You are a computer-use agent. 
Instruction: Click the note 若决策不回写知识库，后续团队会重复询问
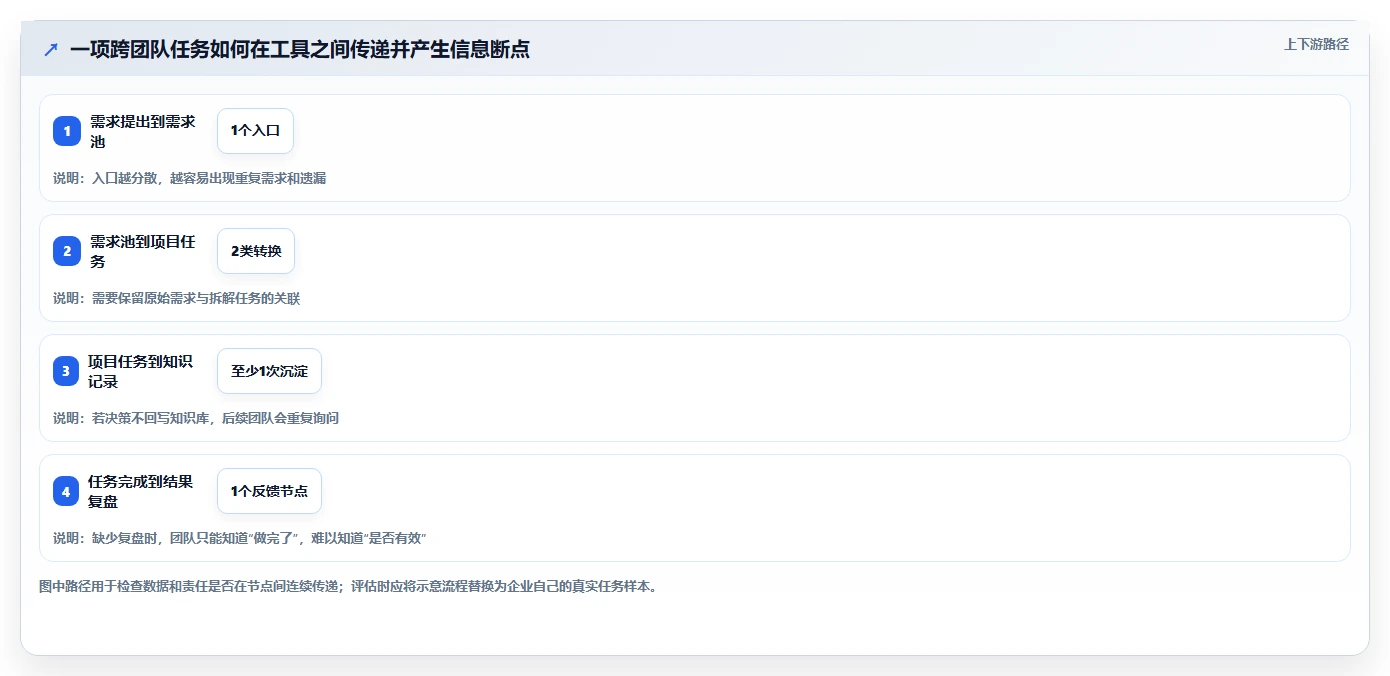coord(215,418)
